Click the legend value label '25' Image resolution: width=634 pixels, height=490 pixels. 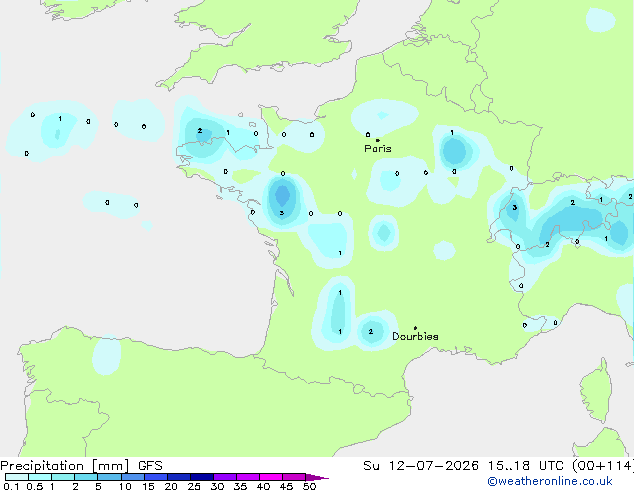click(194, 486)
